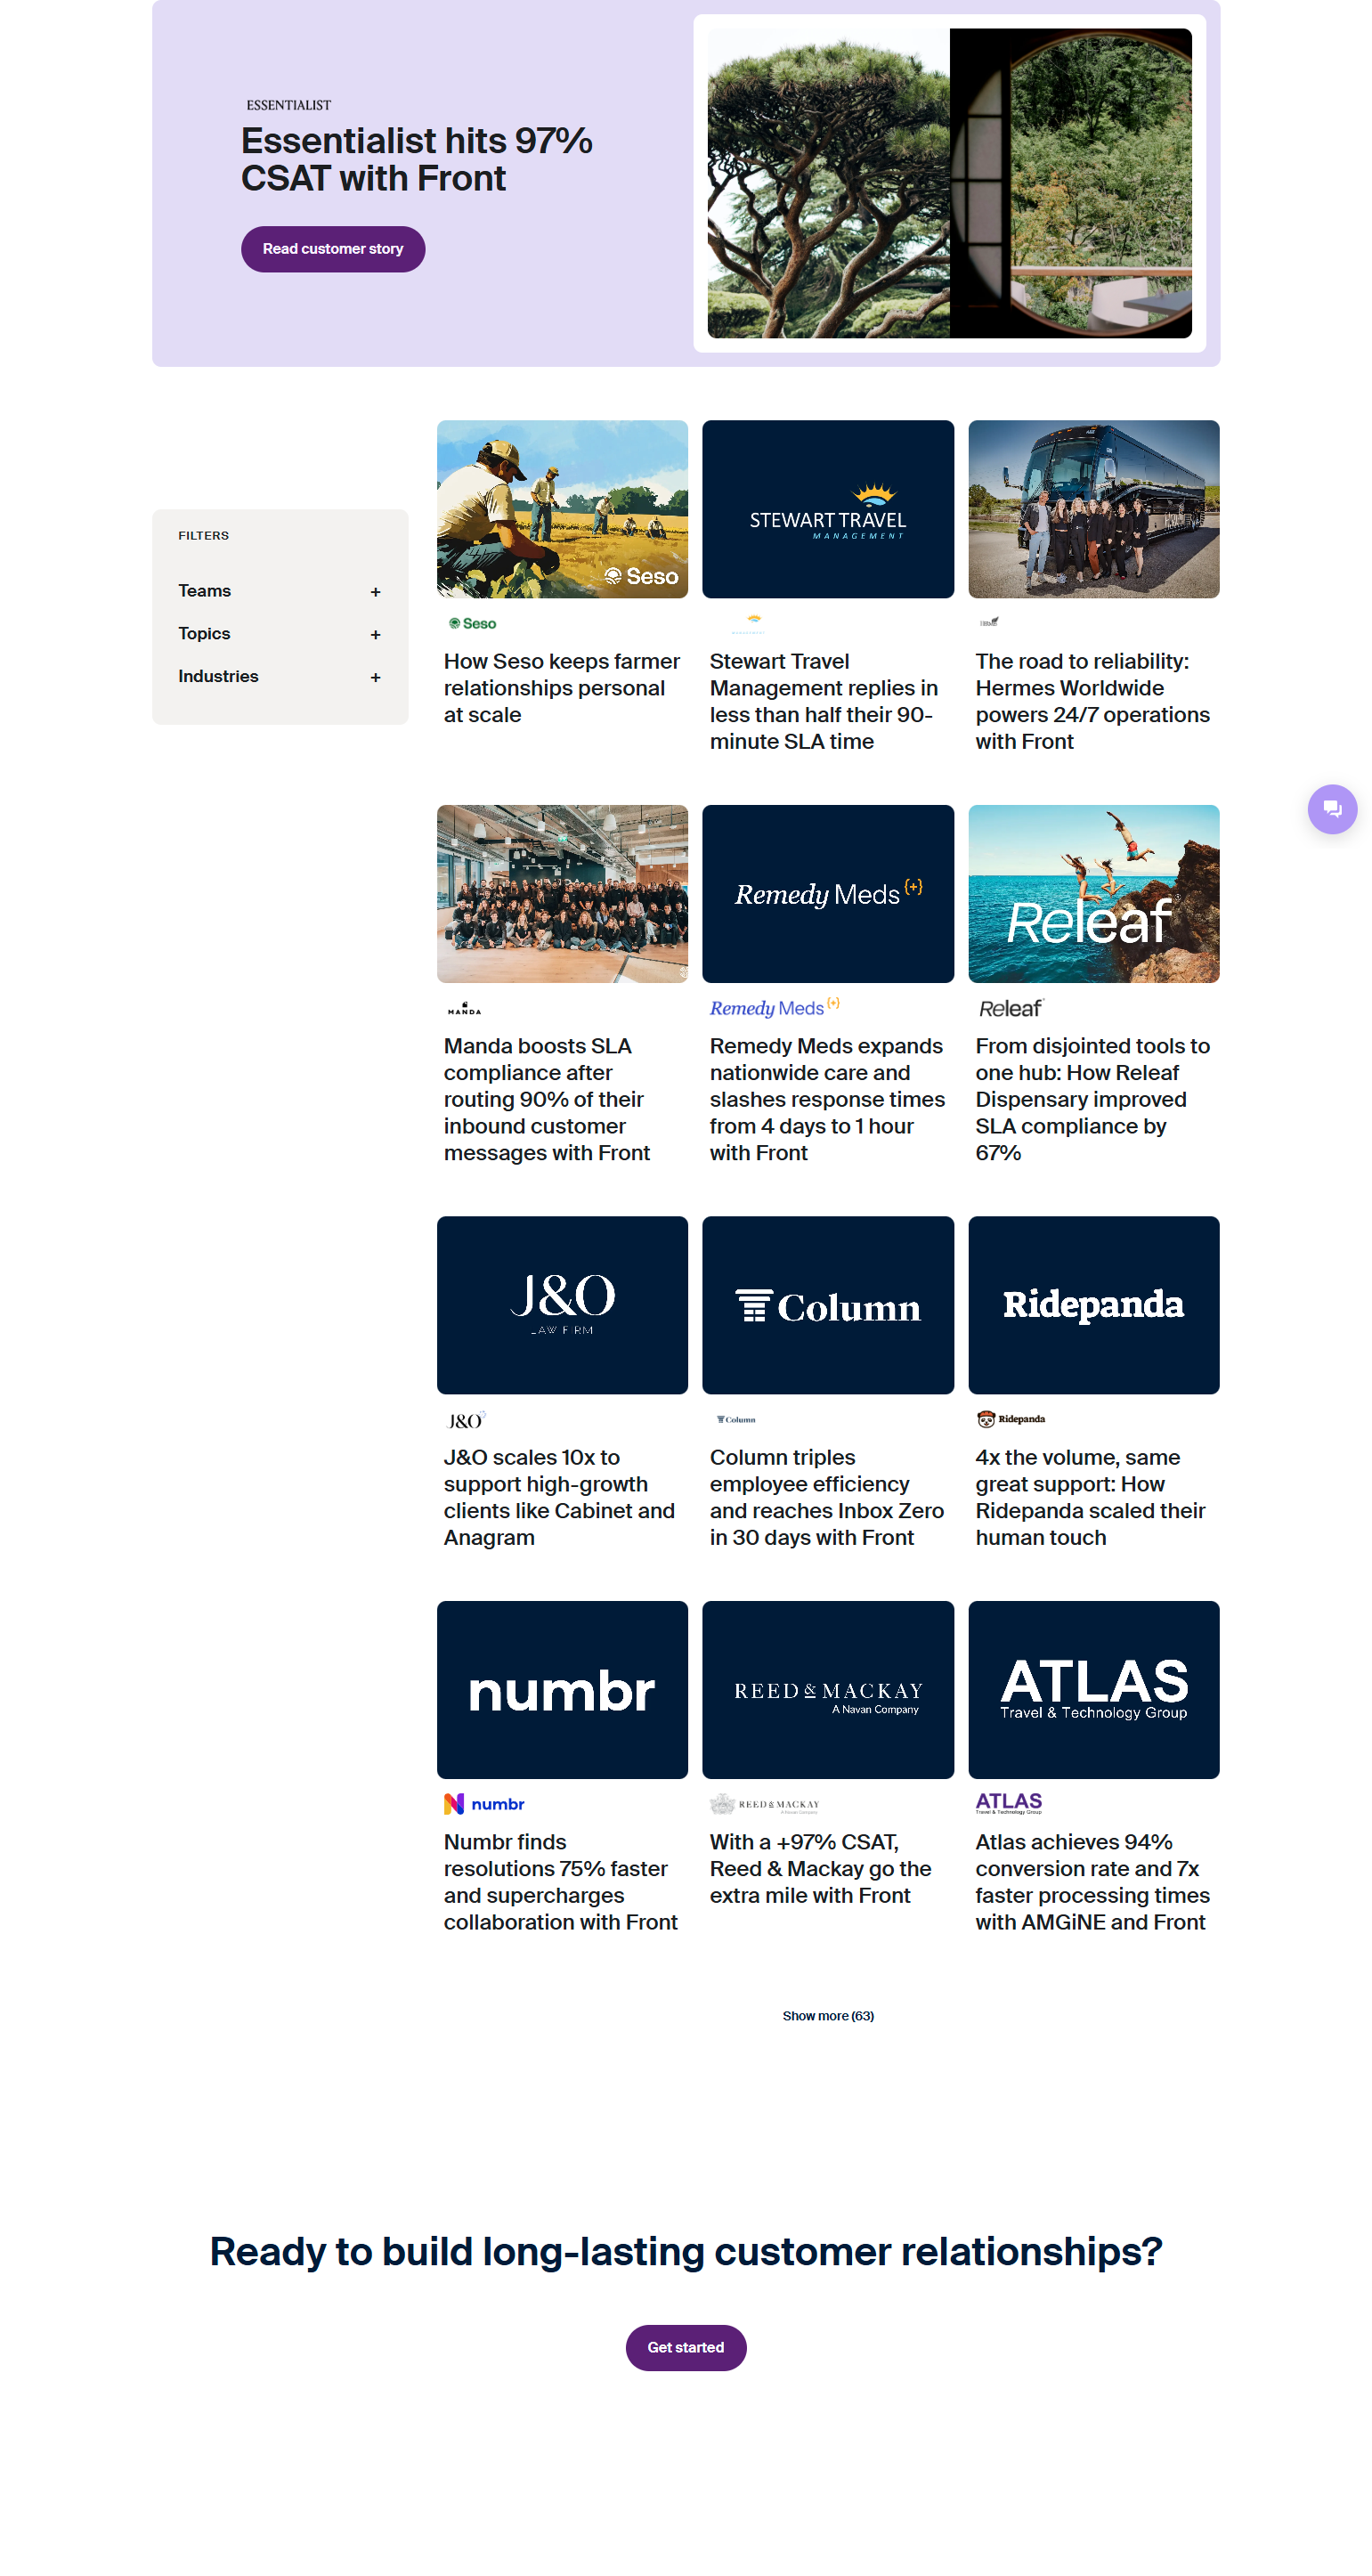
Task: Click the small Hermes Worldwide logo
Action: (x=988, y=622)
